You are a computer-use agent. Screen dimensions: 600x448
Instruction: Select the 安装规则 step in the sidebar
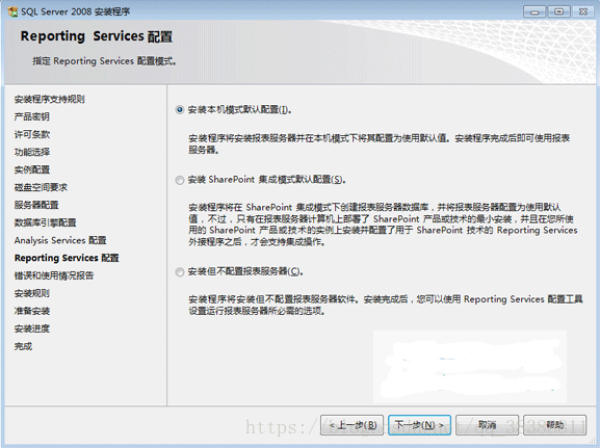[x=32, y=293]
